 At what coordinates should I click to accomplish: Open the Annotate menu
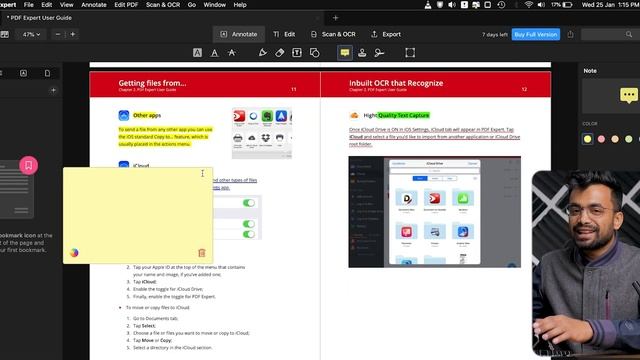click(93, 5)
